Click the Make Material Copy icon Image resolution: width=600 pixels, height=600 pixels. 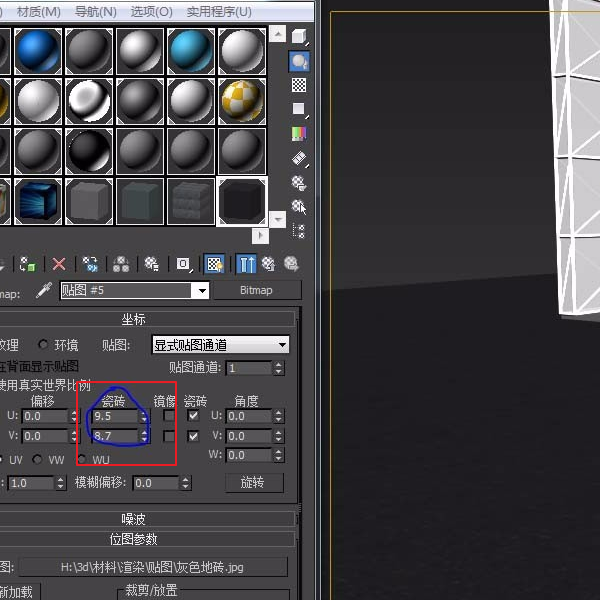(x=90, y=264)
